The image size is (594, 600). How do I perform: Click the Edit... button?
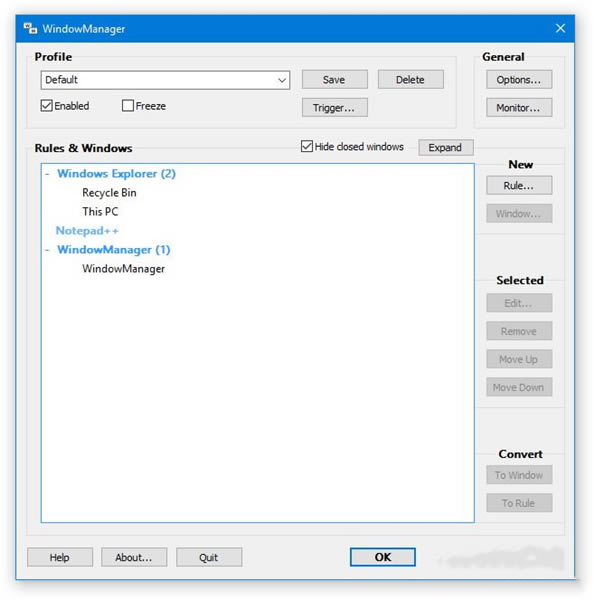519,303
